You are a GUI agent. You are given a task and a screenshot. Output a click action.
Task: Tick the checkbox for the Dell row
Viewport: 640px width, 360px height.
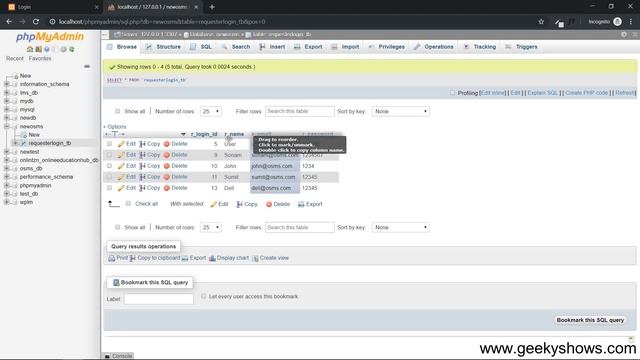pyautogui.click(x=109, y=188)
